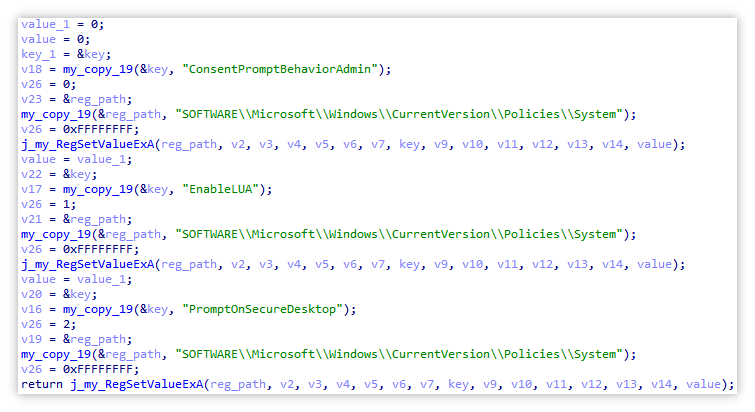Select variable v21 assigned to &reg_path
The image size is (755, 412).
coord(32,219)
